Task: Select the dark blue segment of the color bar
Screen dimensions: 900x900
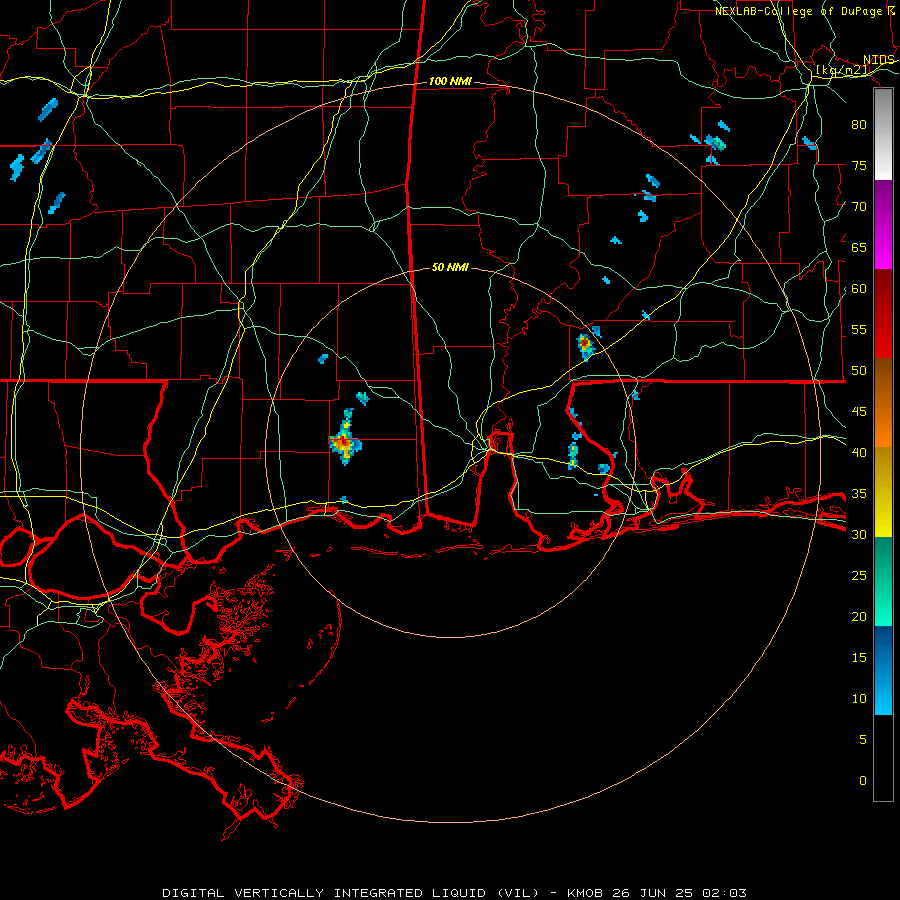Action: [883, 648]
